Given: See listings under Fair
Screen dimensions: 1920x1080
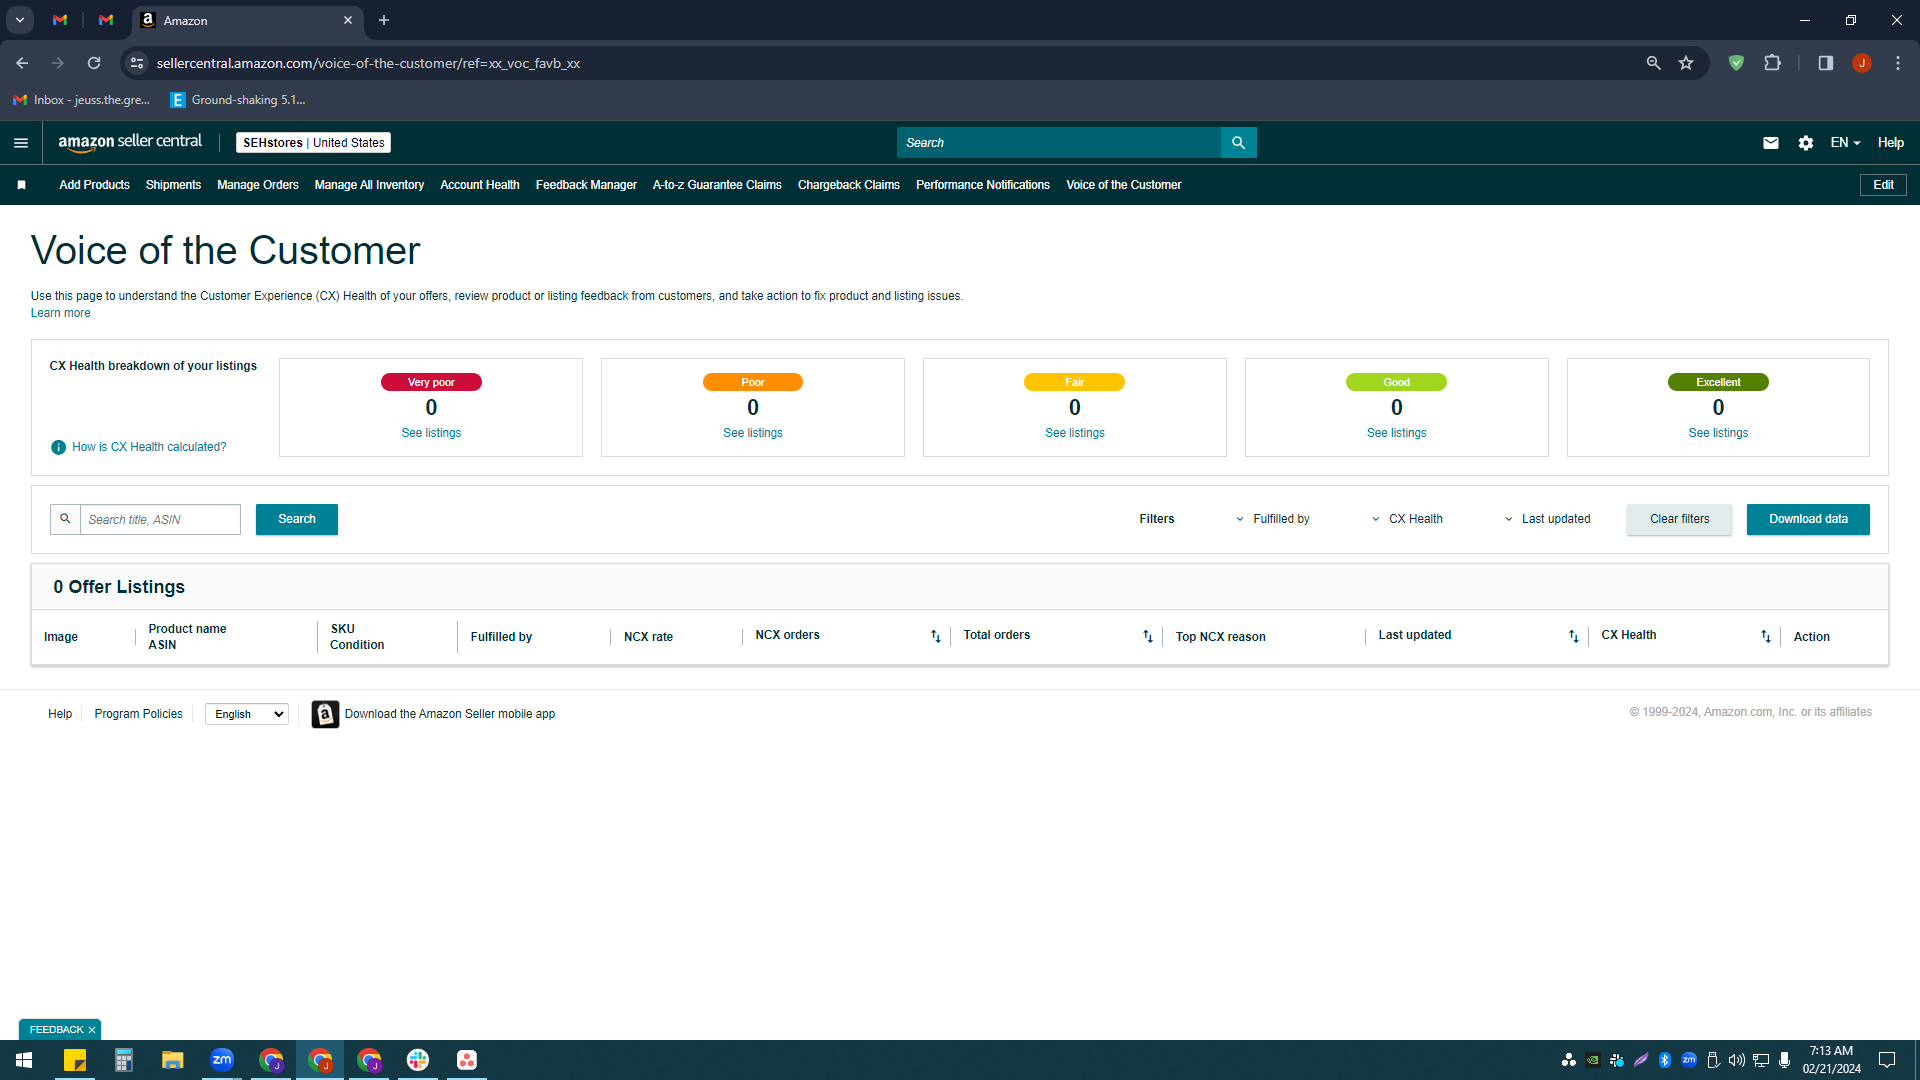Looking at the screenshot, I should (1075, 433).
